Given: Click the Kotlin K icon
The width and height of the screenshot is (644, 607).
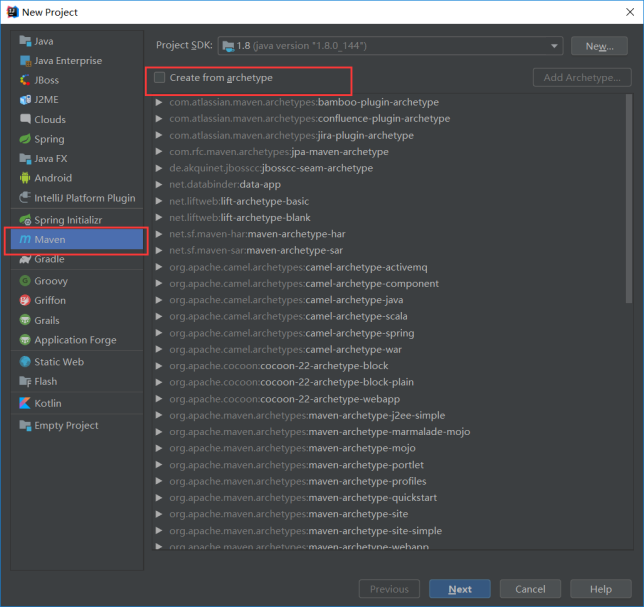Looking at the screenshot, I should 25,403.
